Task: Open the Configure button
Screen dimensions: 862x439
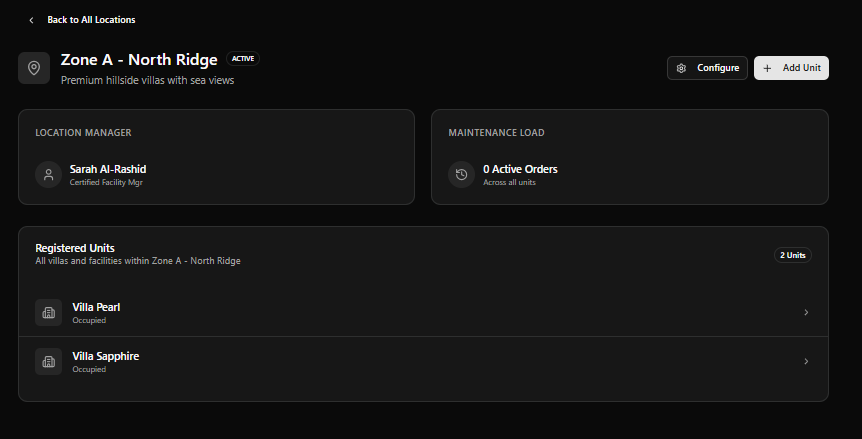Action: click(707, 68)
